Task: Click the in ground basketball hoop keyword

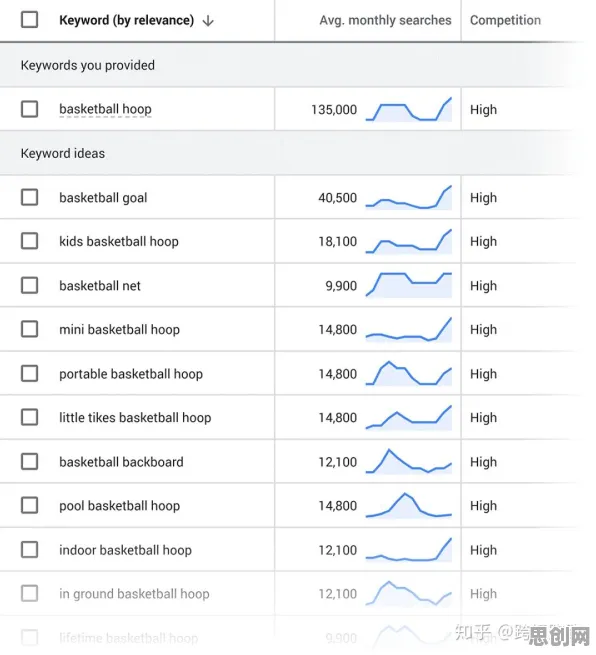Action: click(x=134, y=594)
